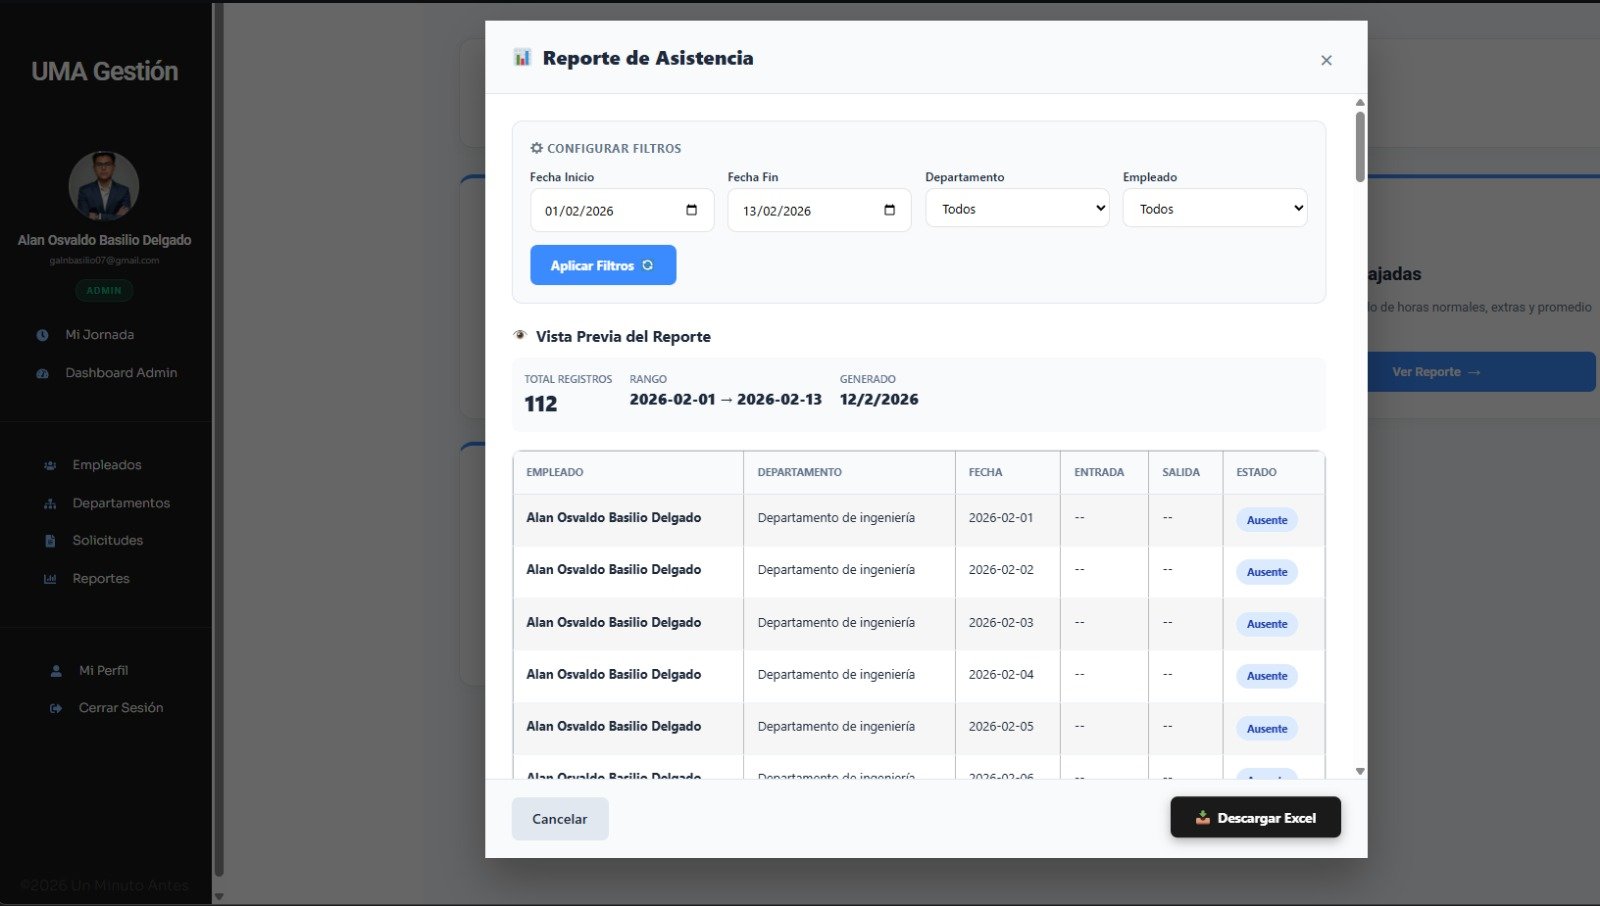The height and width of the screenshot is (906, 1600).
Task: Click the generated date 12/2/2026
Action: coord(879,399)
